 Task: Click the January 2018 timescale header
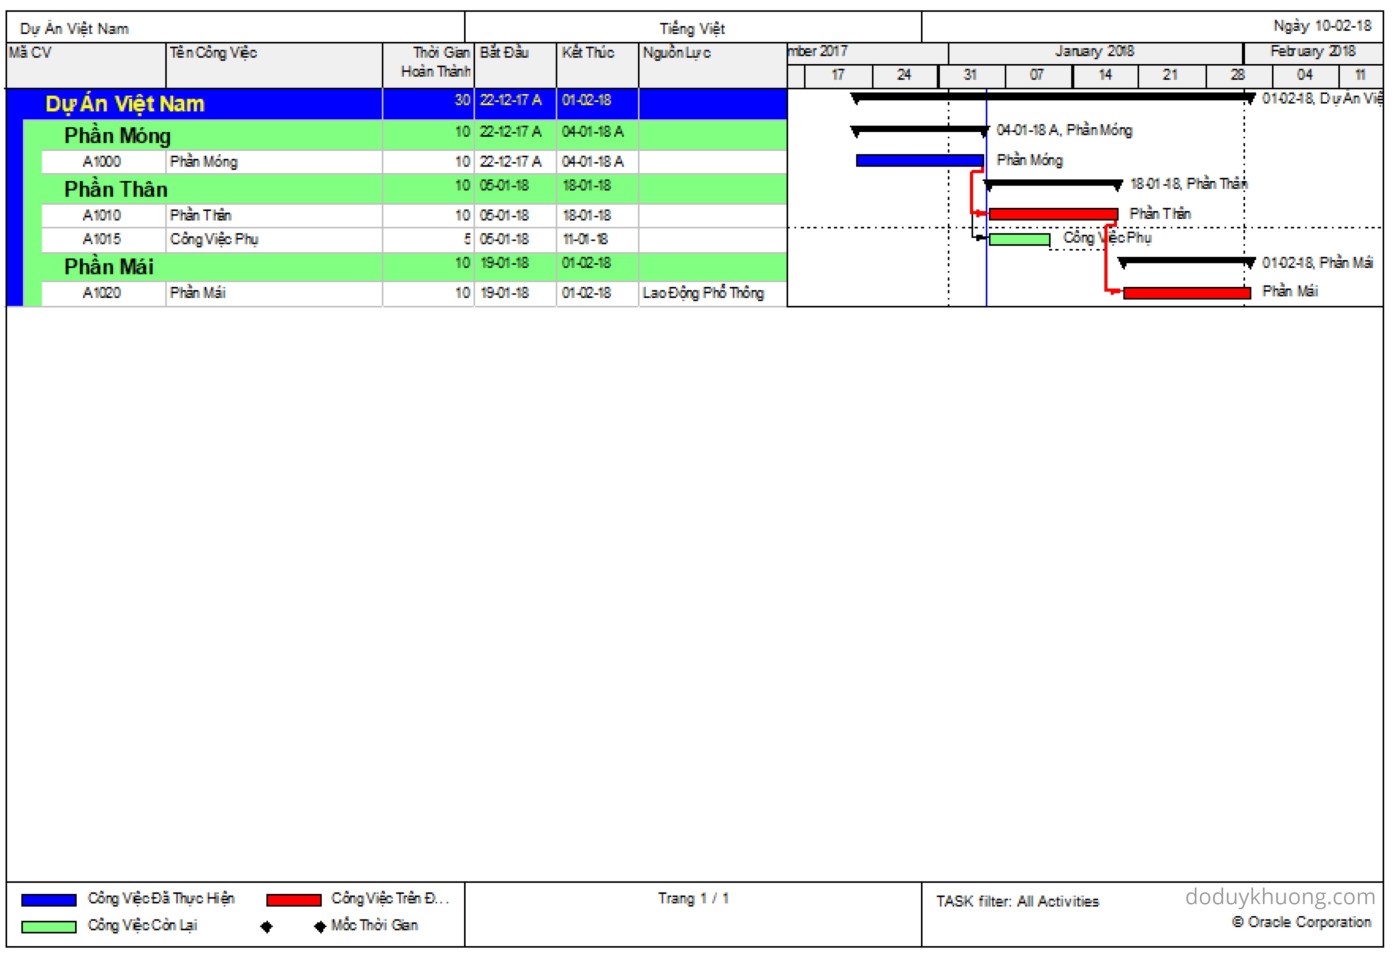[x=1094, y=52]
